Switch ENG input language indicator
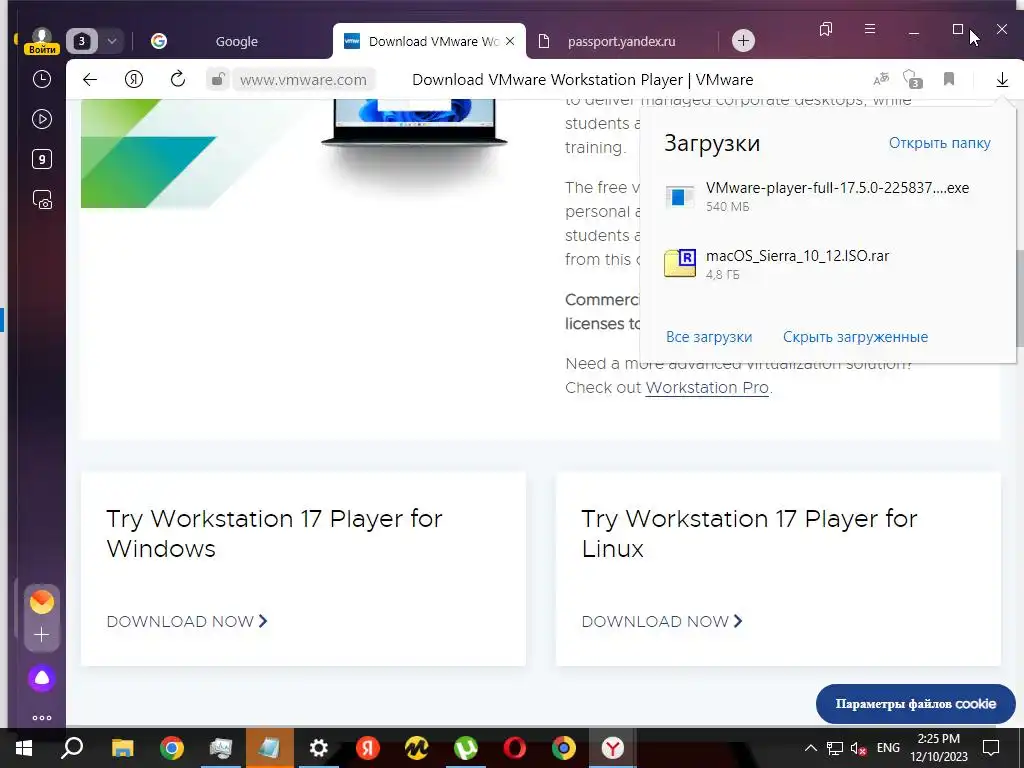 [888, 748]
